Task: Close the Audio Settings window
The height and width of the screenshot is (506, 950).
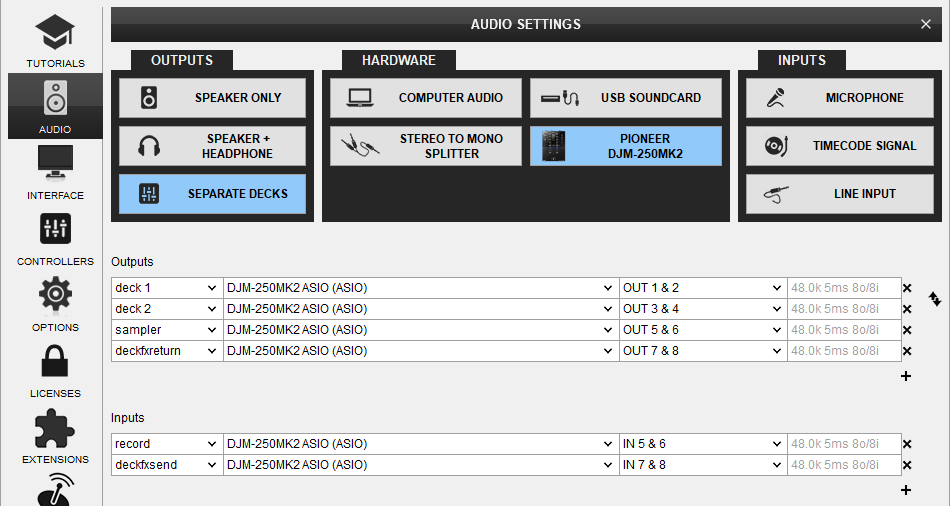Action: pyautogui.click(x=926, y=24)
